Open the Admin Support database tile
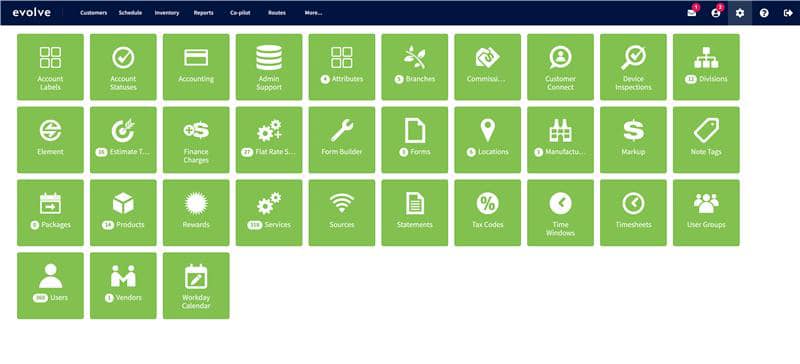Image resolution: width=800 pixels, height=364 pixels. click(269, 67)
